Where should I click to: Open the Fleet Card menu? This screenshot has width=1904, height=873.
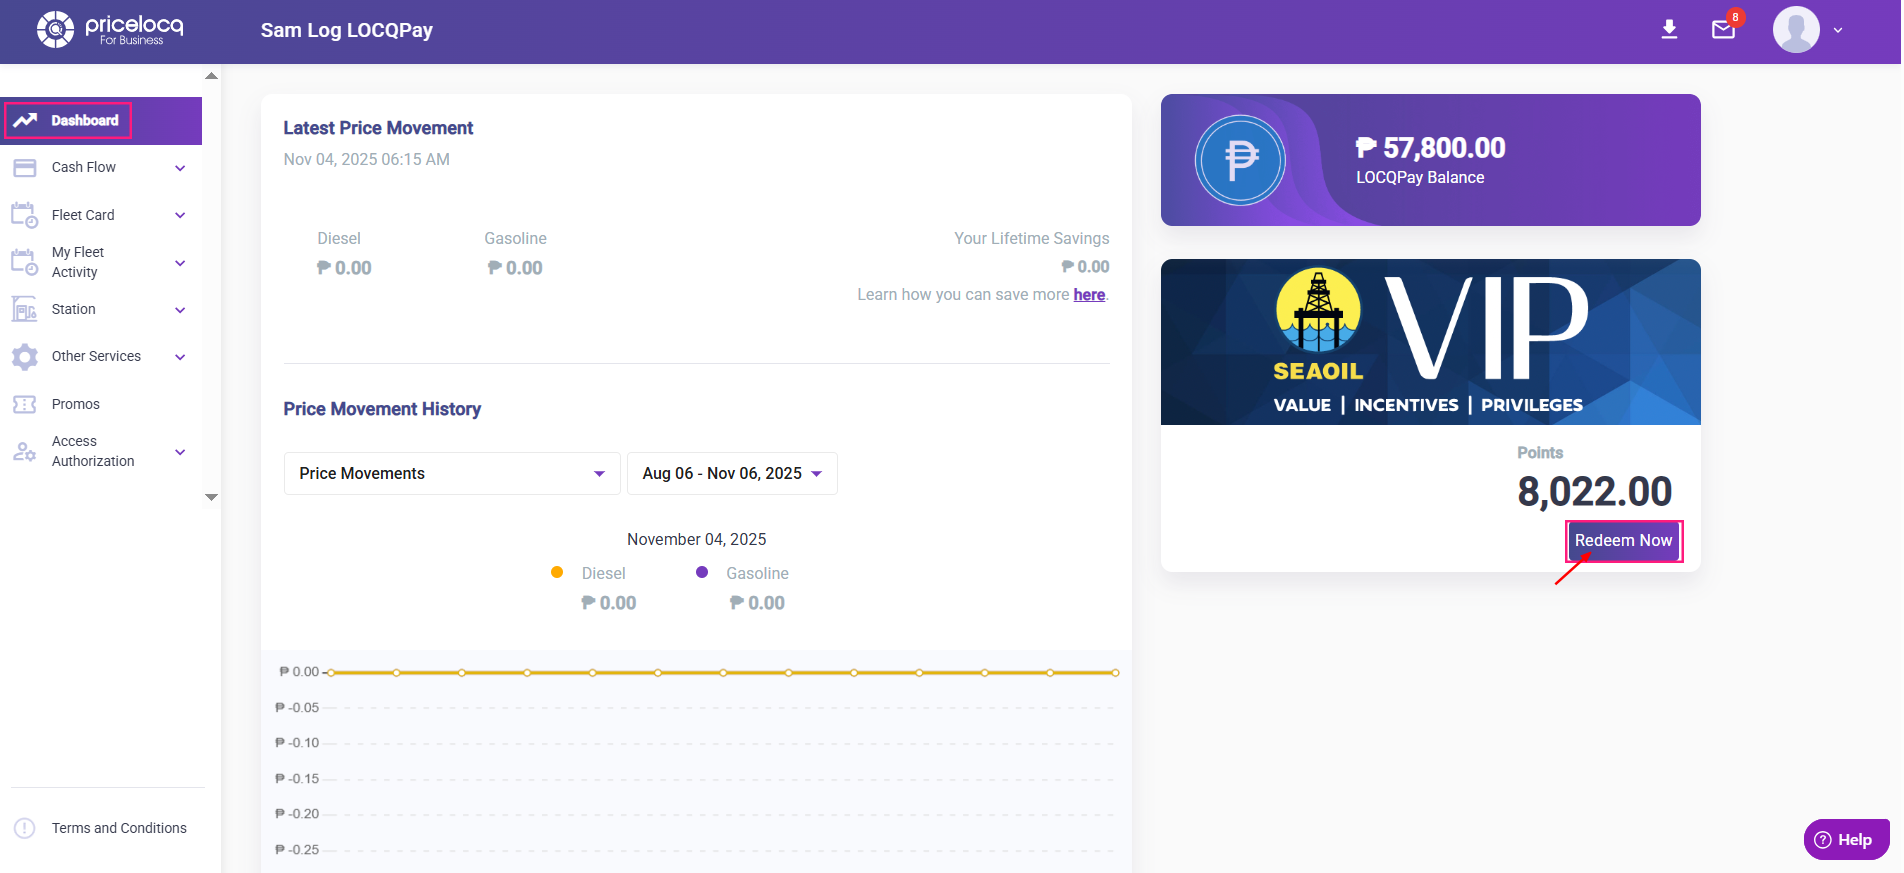point(83,215)
